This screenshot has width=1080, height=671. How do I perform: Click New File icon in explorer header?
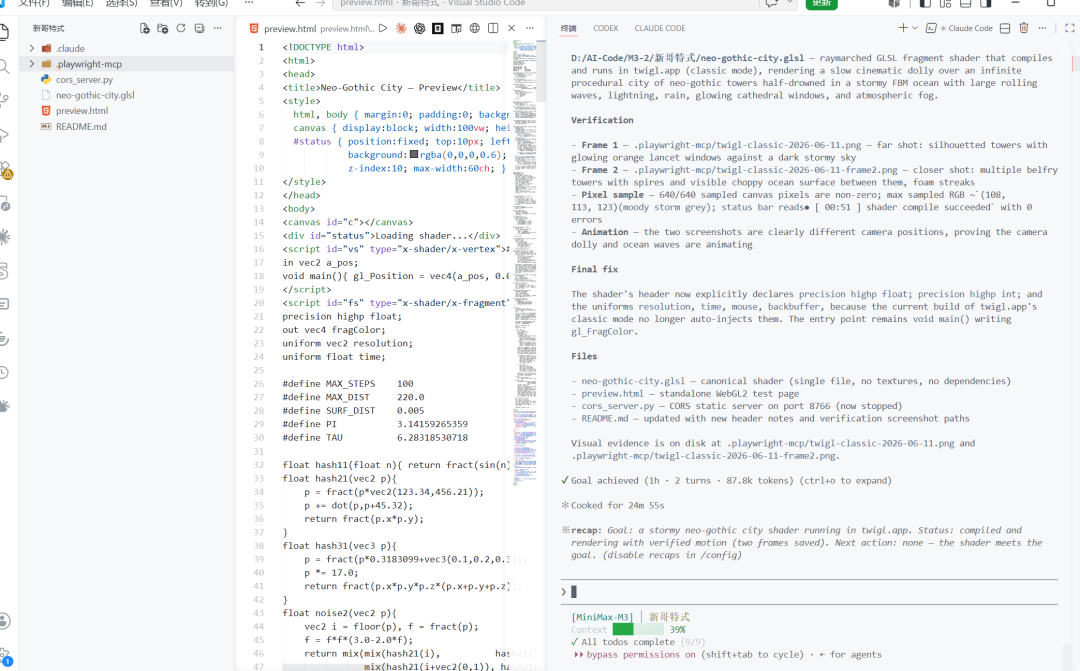click(145, 28)
